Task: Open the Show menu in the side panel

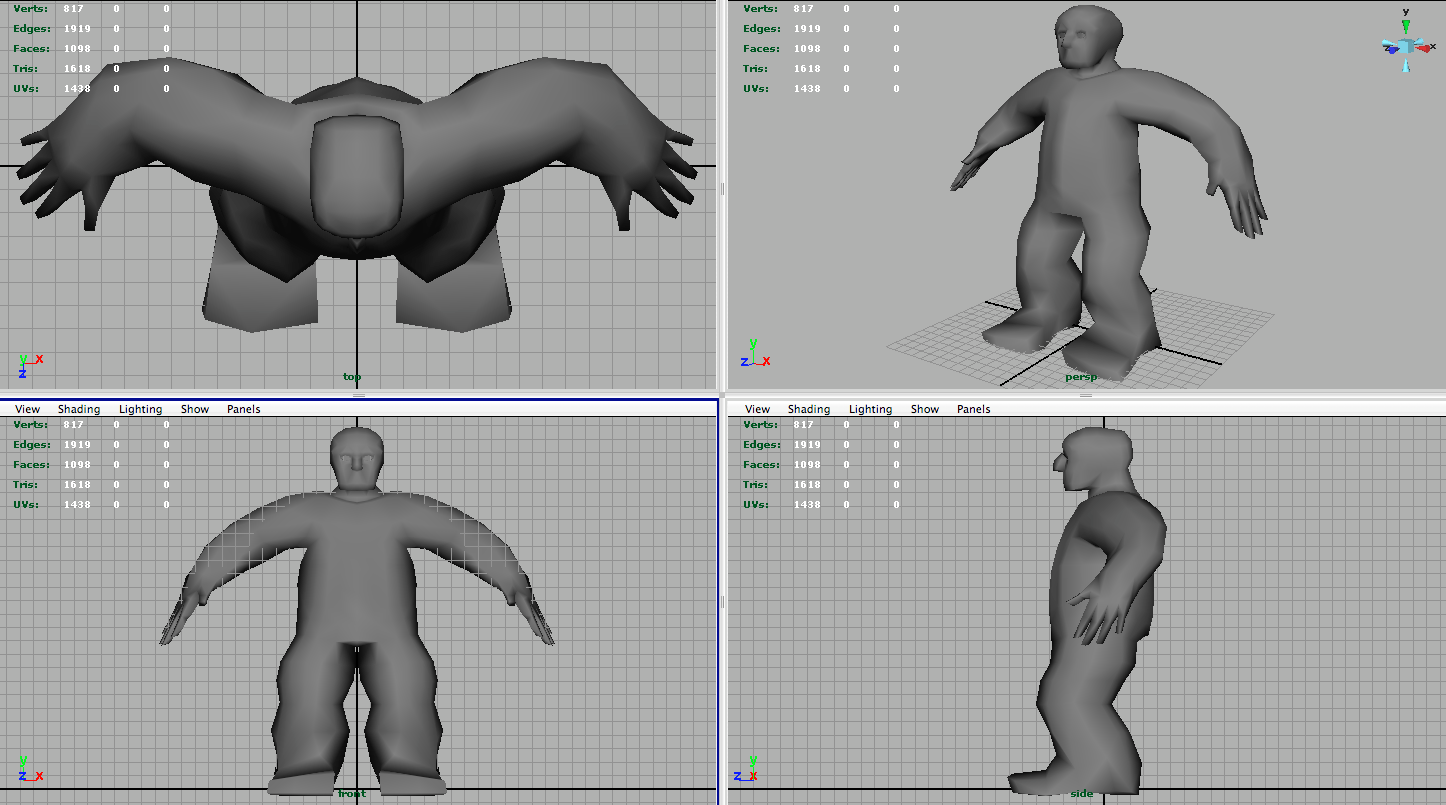Action: pyautogui.click(x=925, y=409)
